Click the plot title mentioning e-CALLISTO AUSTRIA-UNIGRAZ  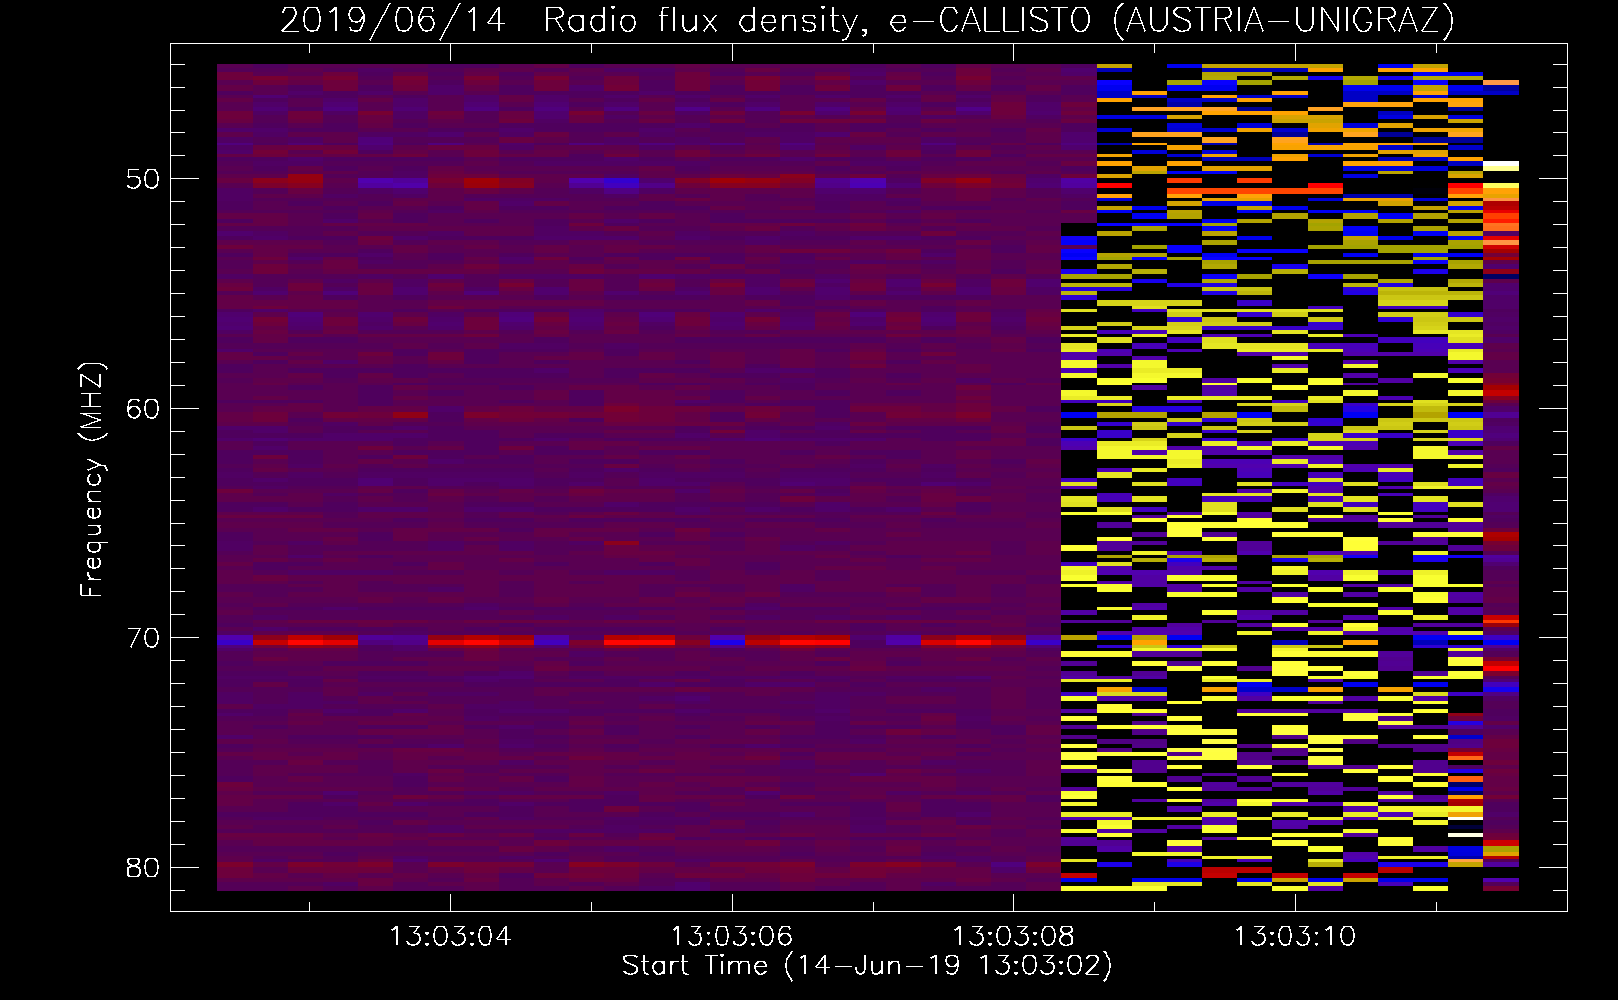pos(867,20)
